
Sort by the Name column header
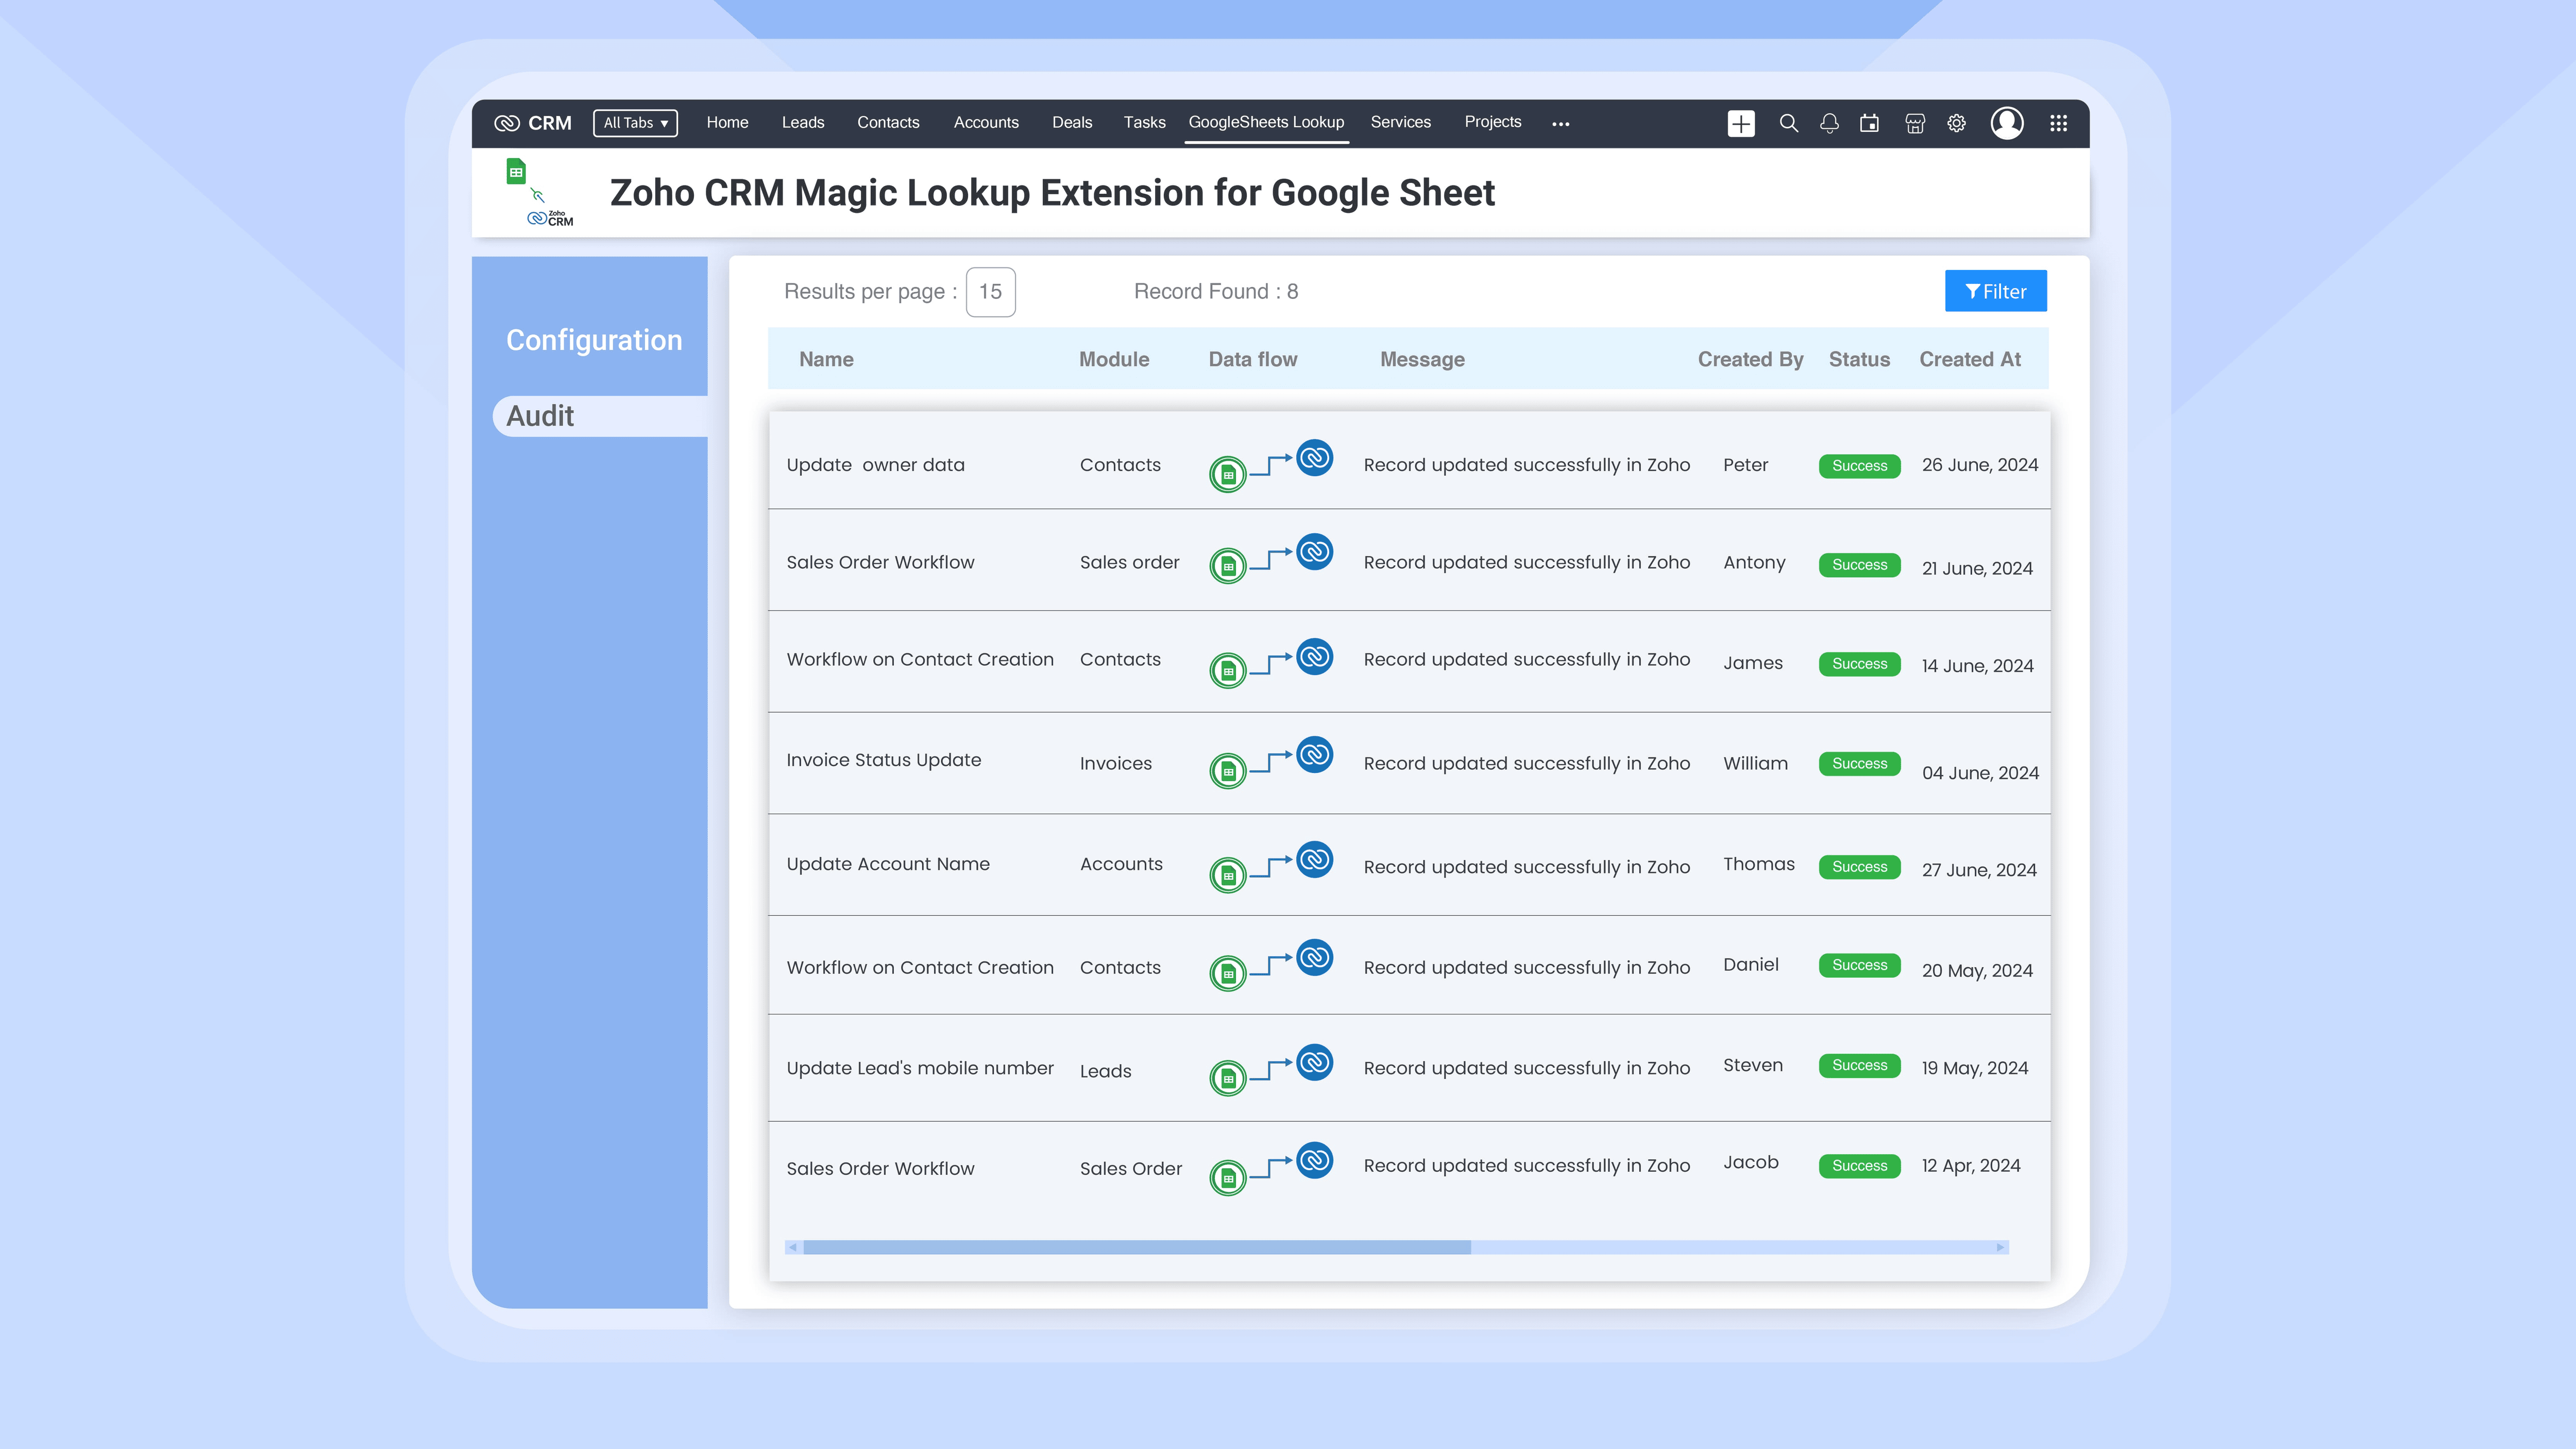tap(826, 359)
